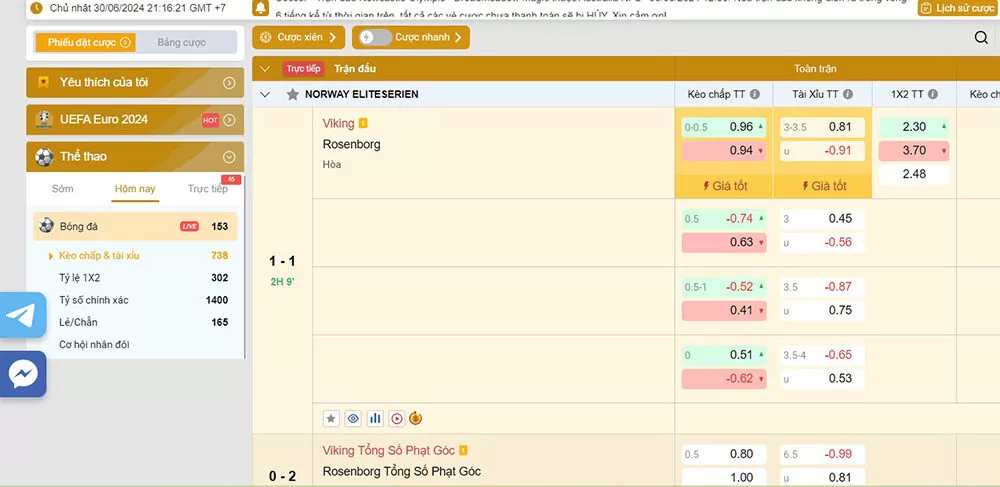
Task: Add Viking match to favorites star
Action: tap(331, 418)
